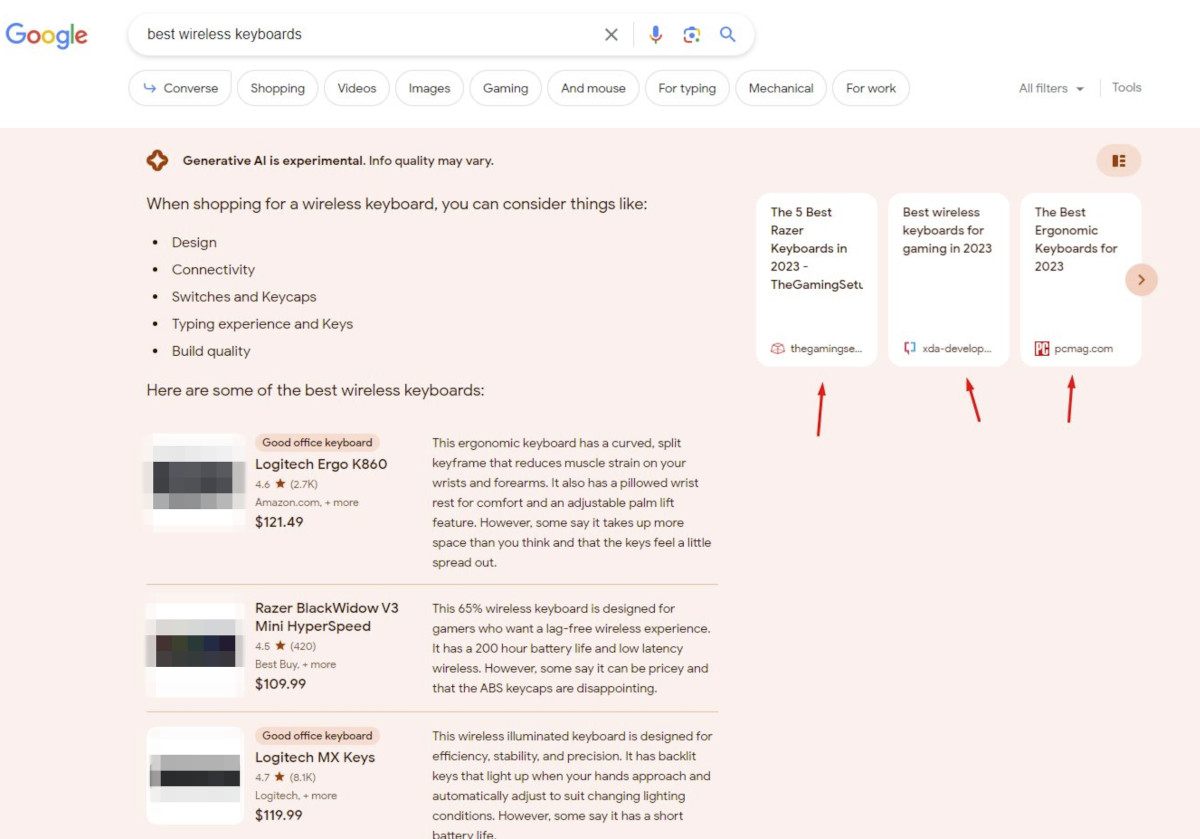Click the xda-developers favicon

pos(908,348)
